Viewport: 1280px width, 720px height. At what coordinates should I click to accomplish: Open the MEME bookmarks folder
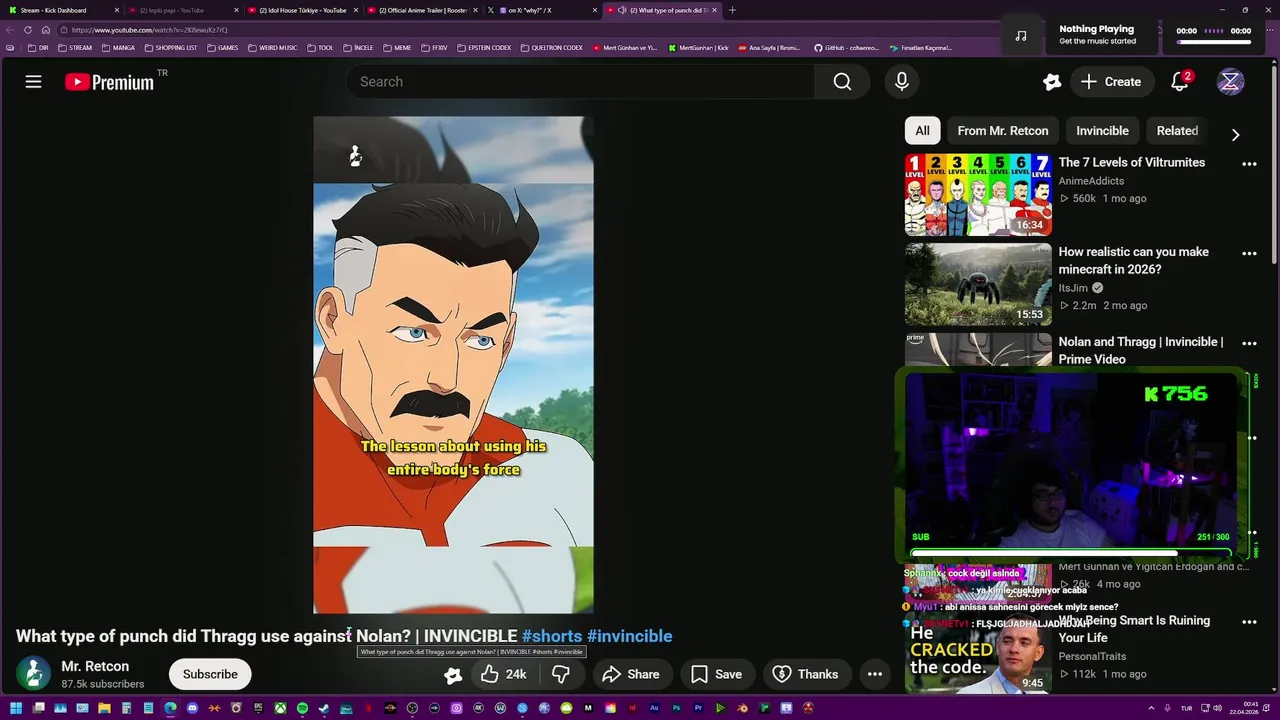point(397,48)
